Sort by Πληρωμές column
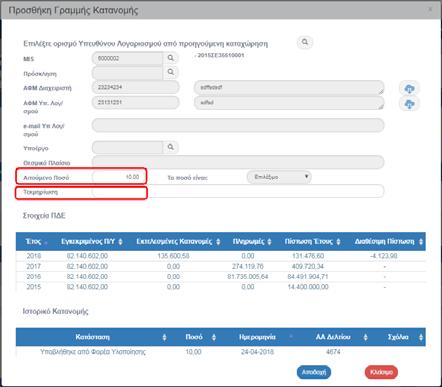Screen dimensions: 442x387 point(252,241)
